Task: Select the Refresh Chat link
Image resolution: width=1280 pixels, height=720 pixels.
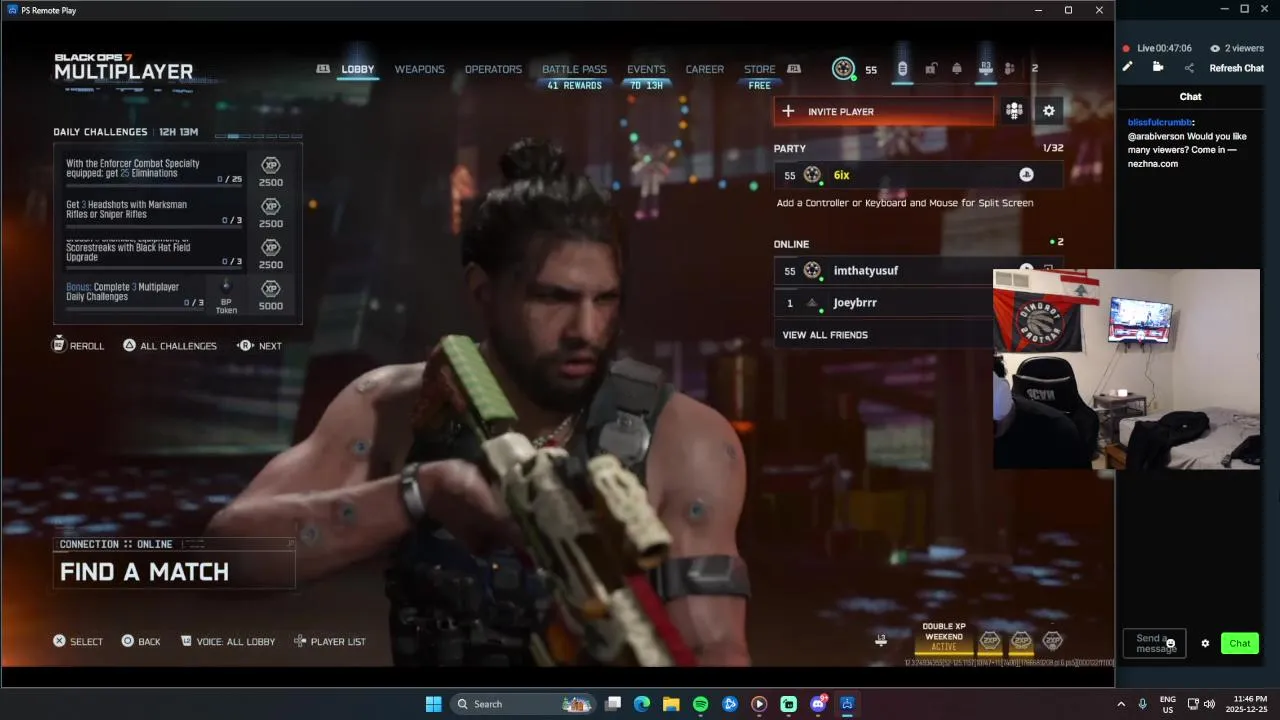Action: 1237,68
